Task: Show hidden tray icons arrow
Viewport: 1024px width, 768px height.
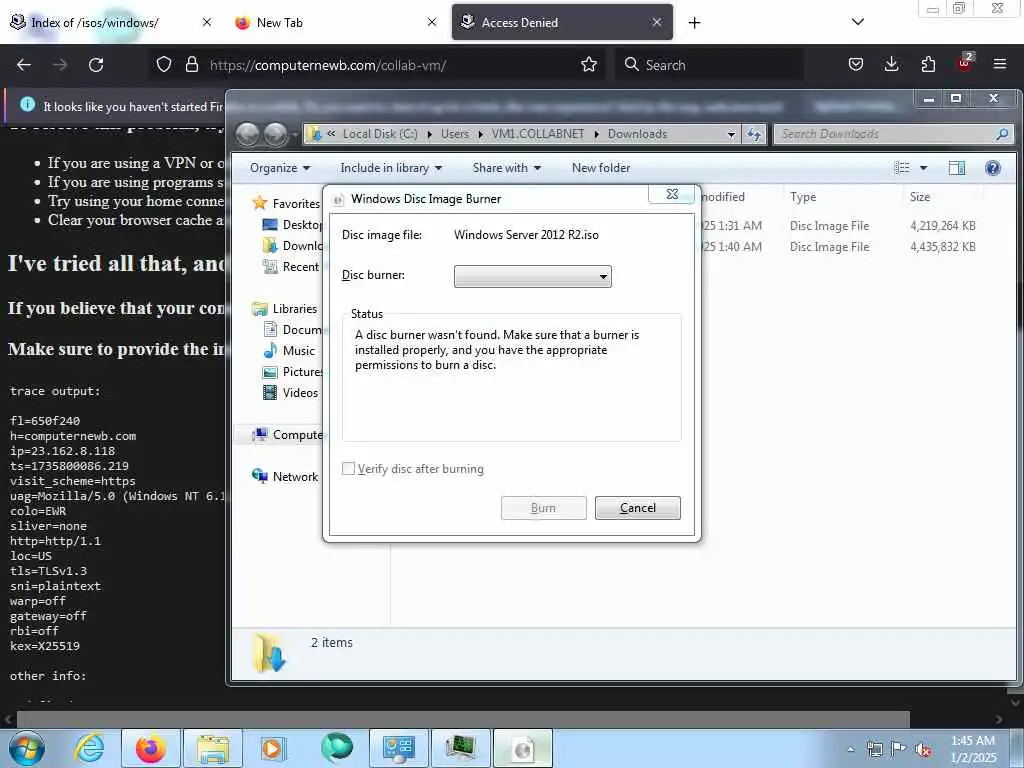Action: pyautogui.click(x=850, y=749)
